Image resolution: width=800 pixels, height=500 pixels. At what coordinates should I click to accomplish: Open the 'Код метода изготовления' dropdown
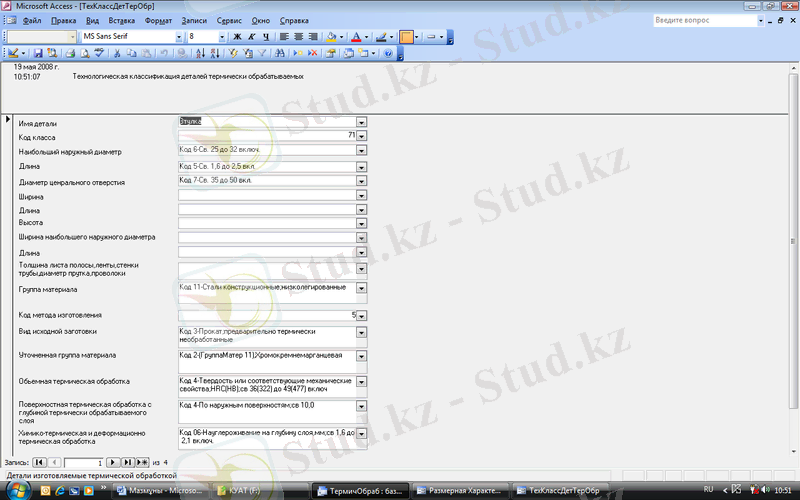pos(361,316)
